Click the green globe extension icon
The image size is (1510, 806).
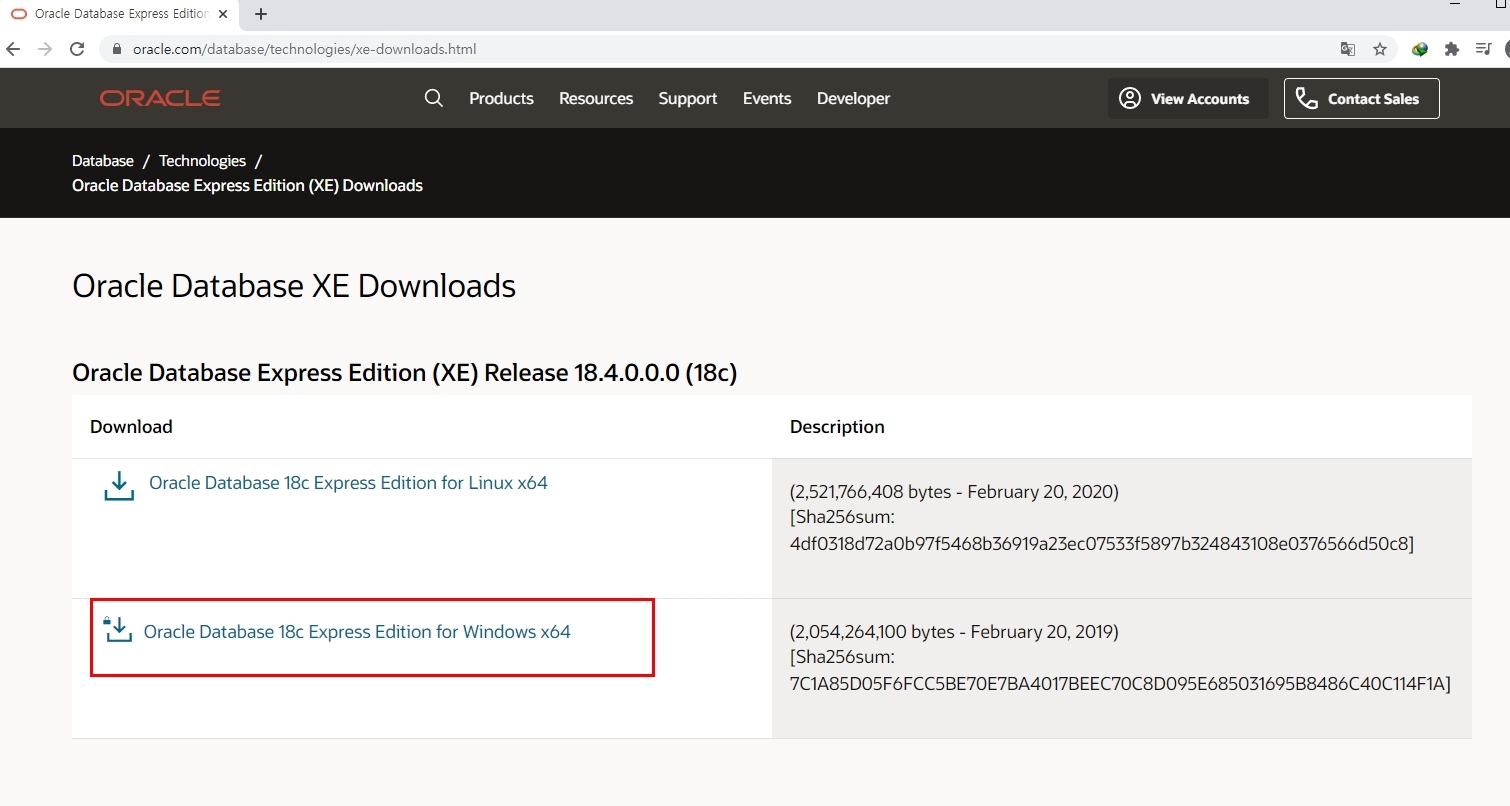(1420, 49)
